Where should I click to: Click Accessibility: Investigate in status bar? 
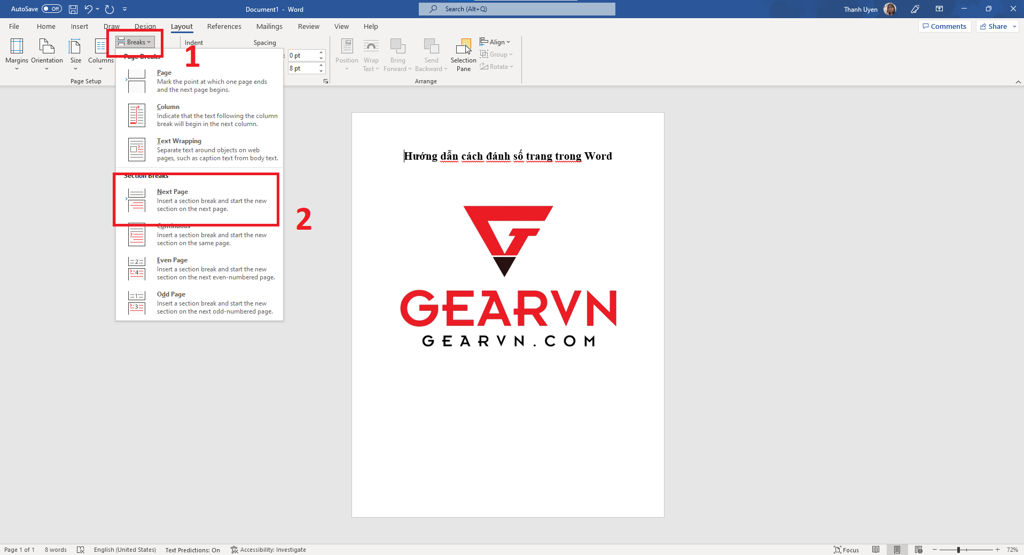268,550
